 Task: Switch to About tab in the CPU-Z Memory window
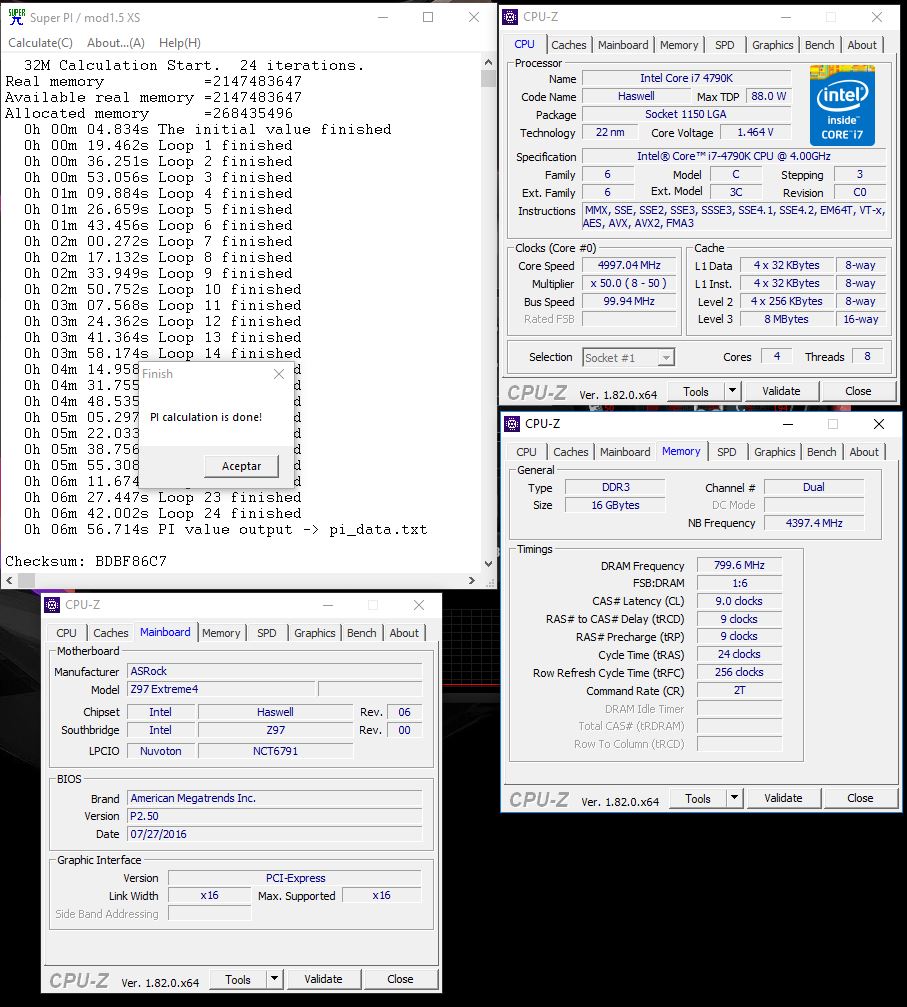[864, 452]
